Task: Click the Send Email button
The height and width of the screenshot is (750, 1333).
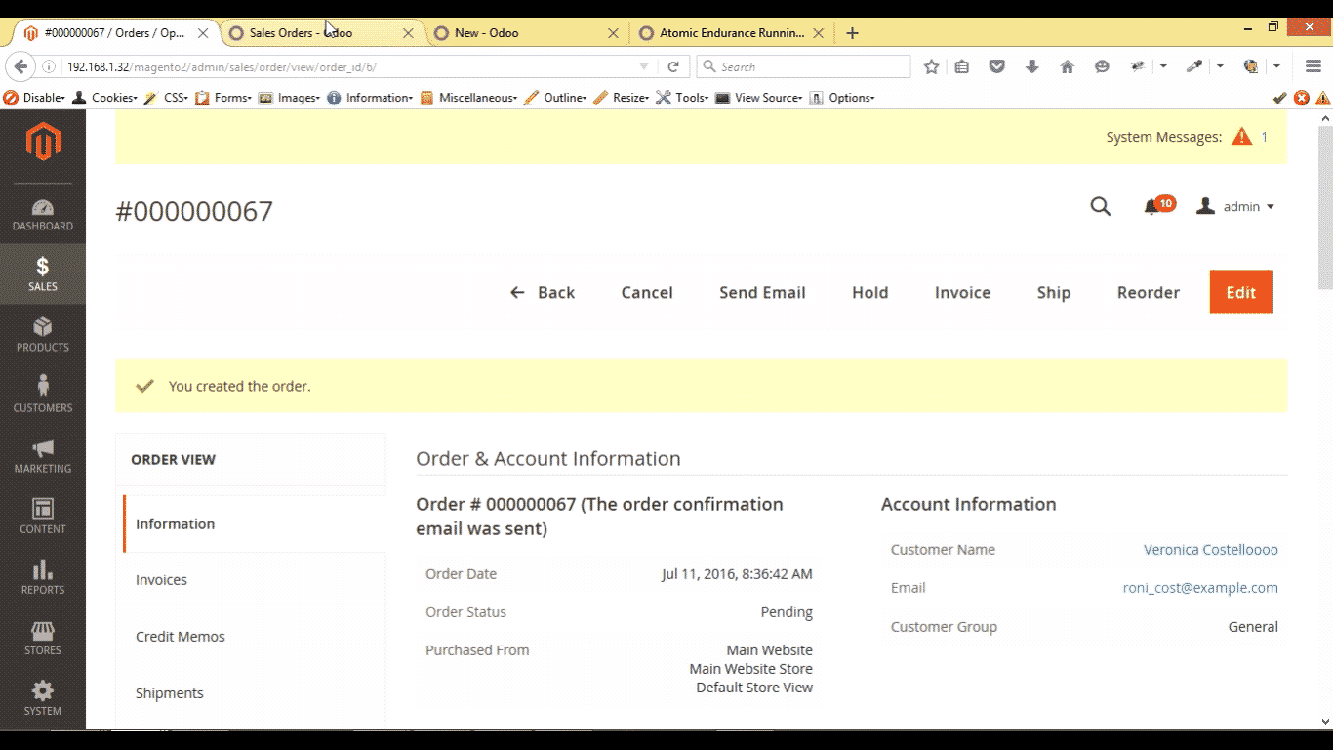Action: pos(762,292)
